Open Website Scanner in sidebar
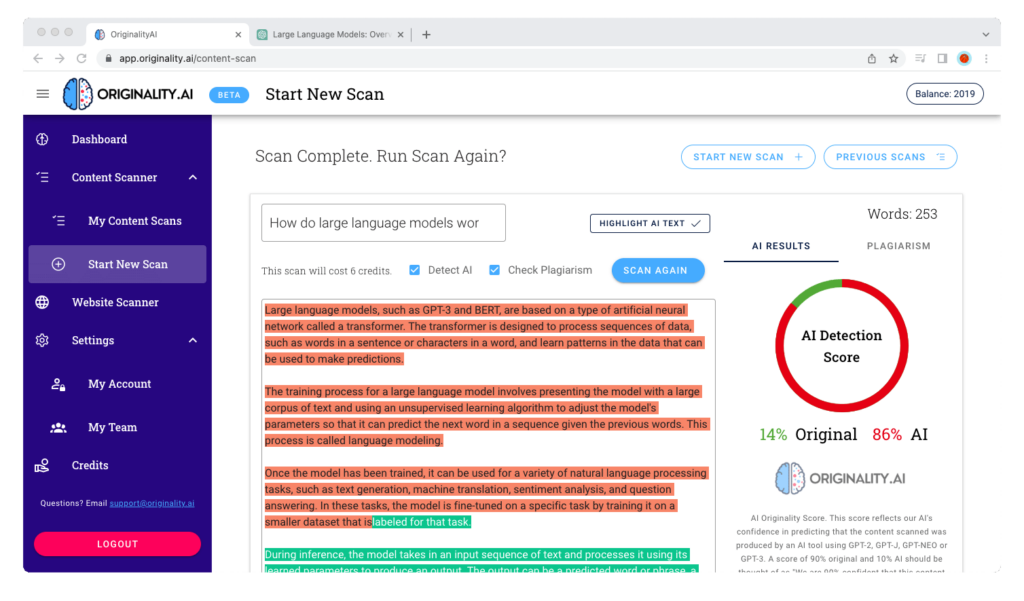 pyautogui.click(x=118, y=302)
